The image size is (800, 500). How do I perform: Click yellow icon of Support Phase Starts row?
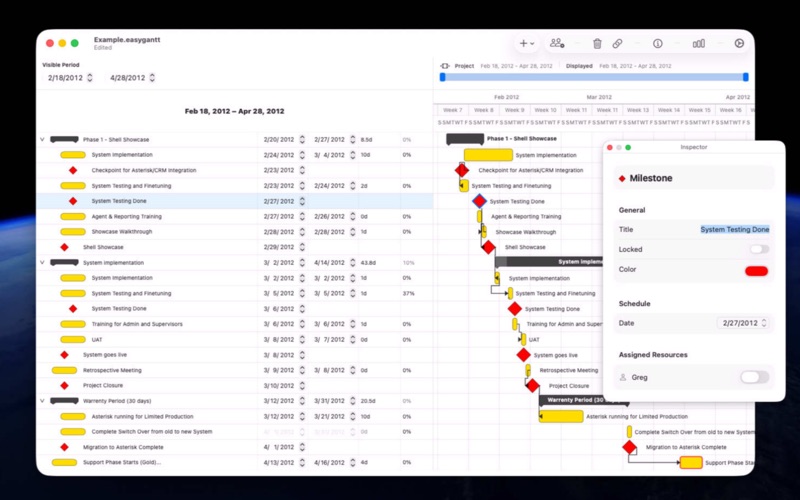64,462
